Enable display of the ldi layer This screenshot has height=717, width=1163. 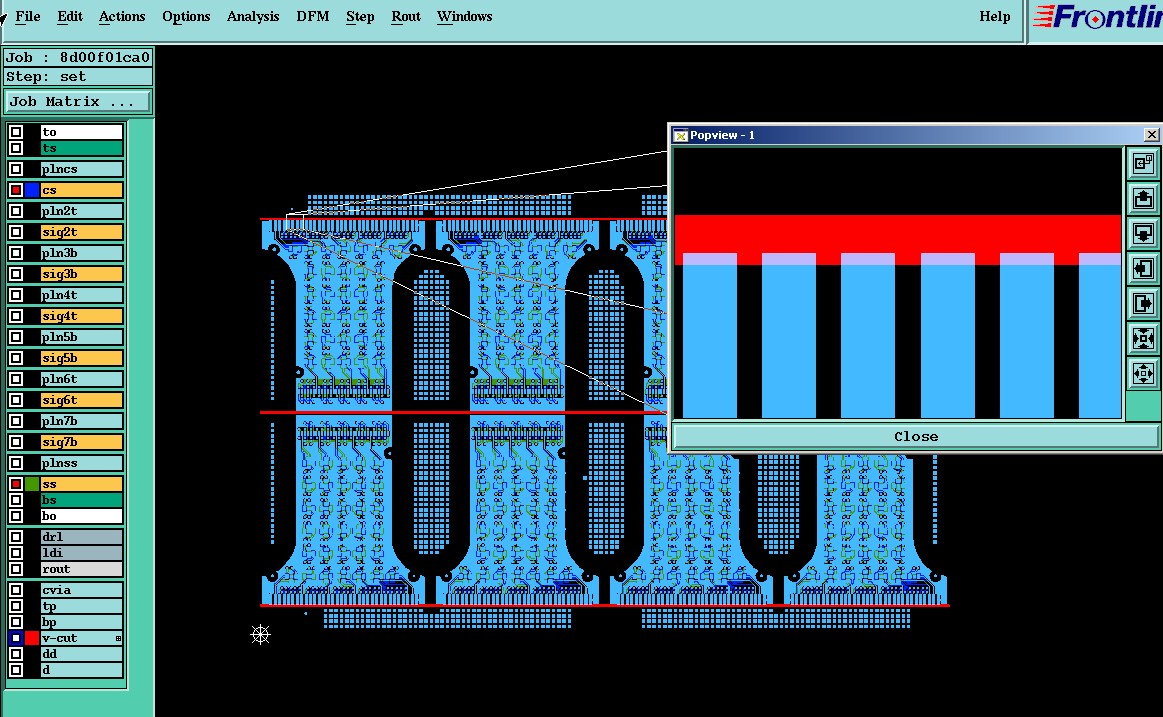point(16,552)
